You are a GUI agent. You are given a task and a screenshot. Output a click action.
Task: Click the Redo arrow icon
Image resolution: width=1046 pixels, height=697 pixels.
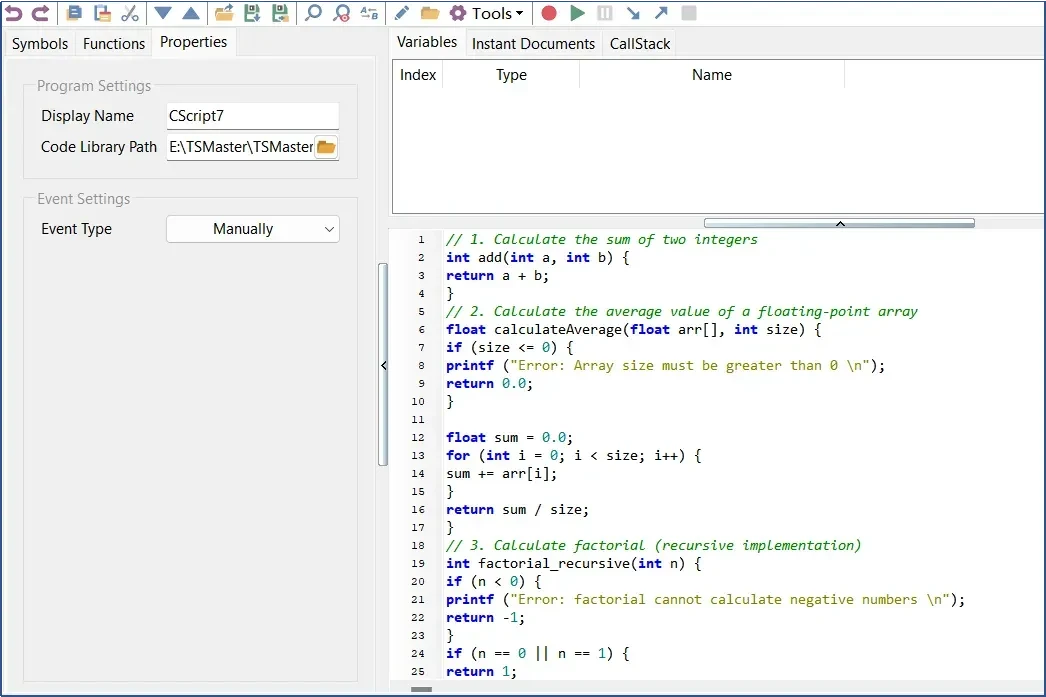pyautogui.click(x=41, y=13)
